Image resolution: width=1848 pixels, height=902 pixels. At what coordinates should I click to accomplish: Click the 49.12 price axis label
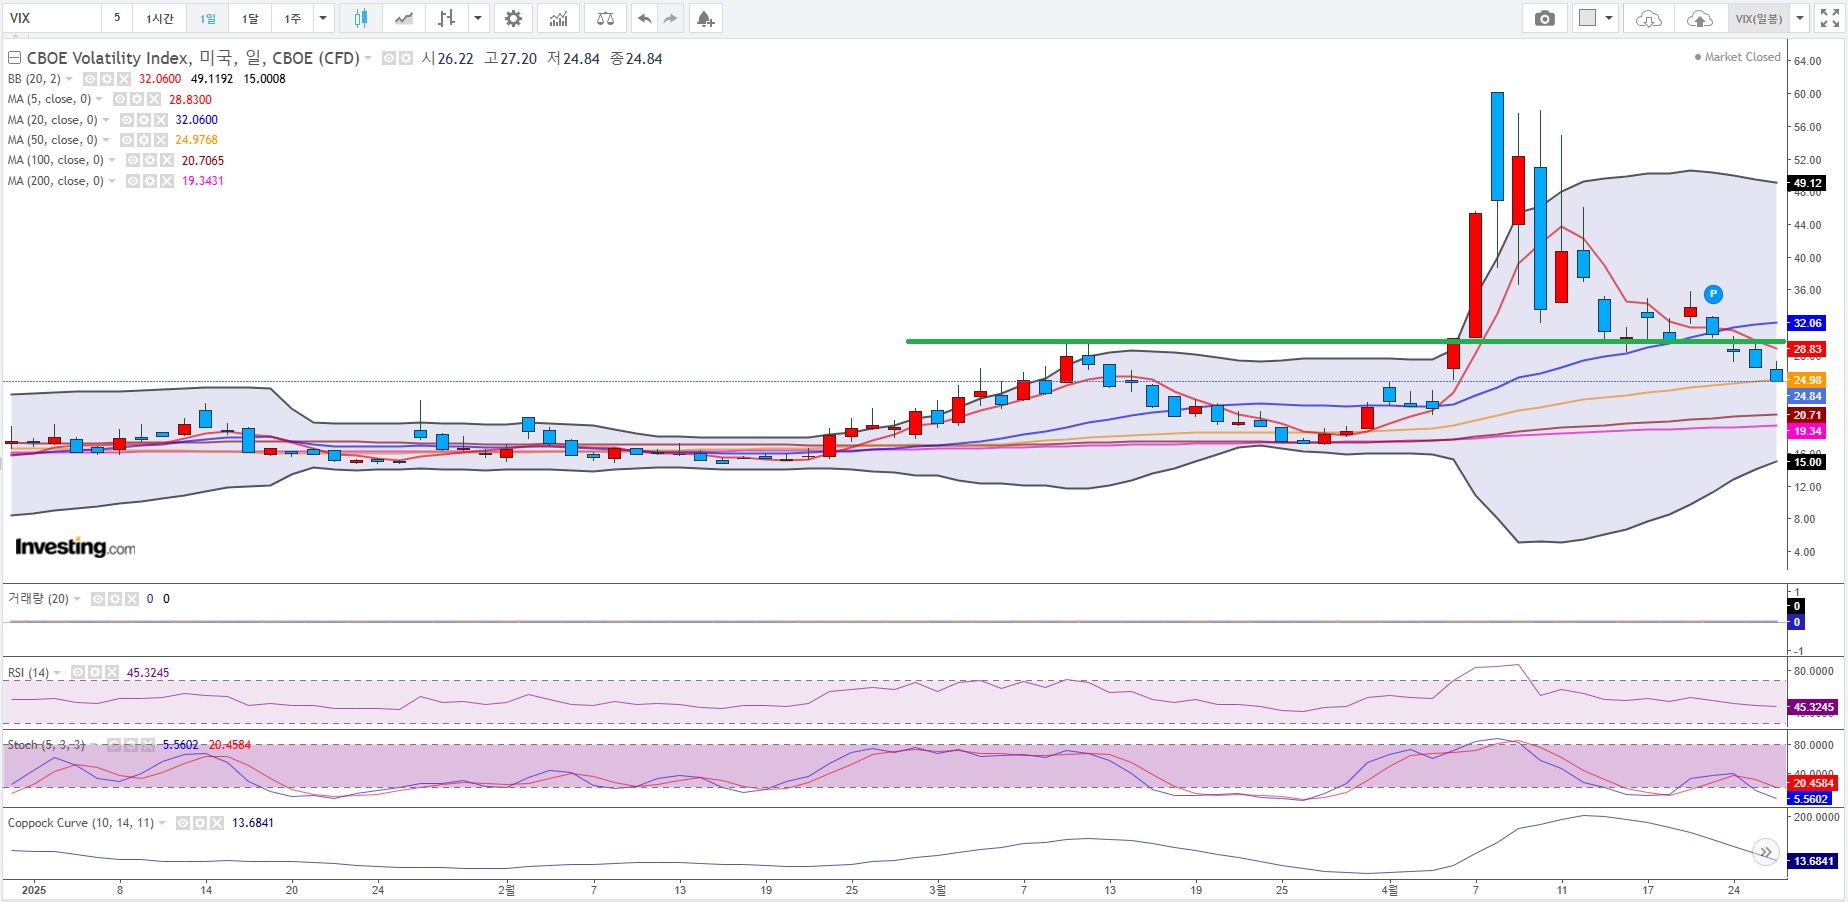point(1808,183)
